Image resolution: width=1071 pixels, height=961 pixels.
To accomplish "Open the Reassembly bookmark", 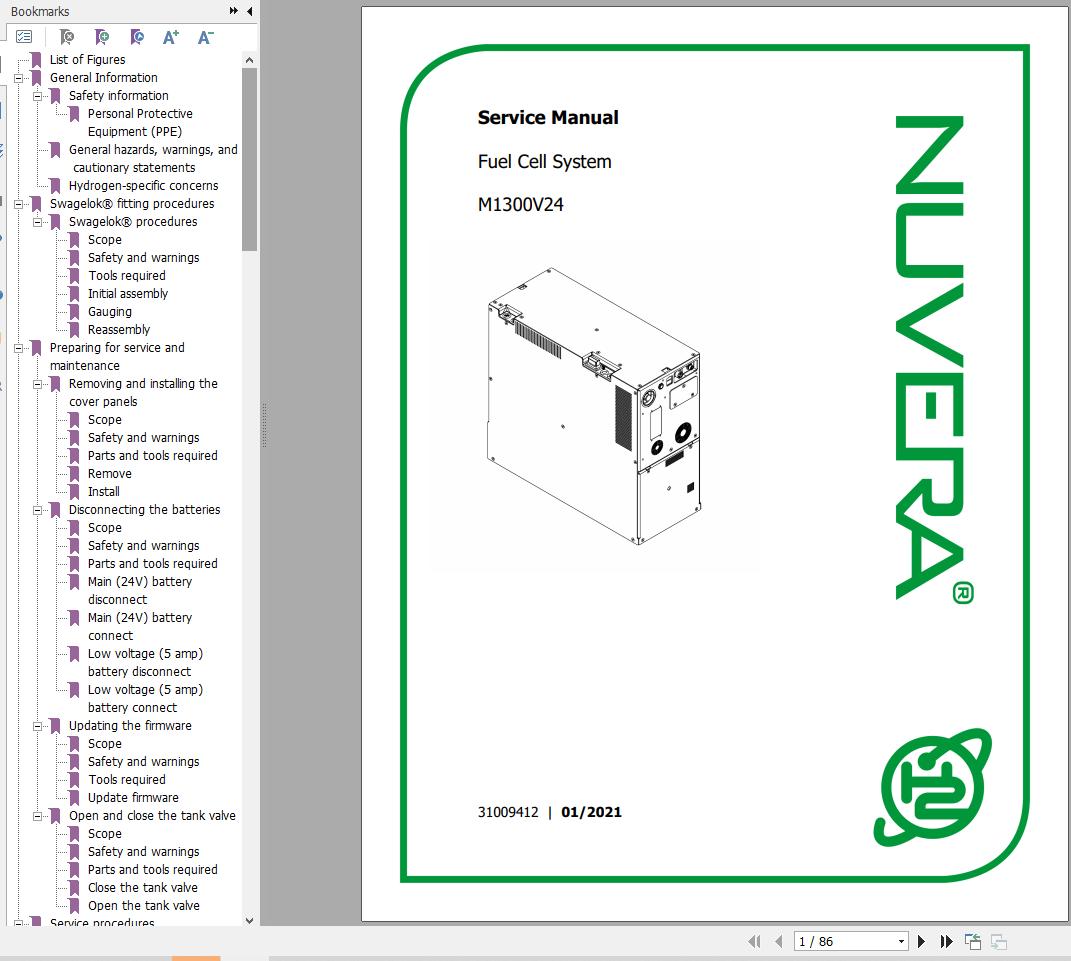I will click(x=119, y=329).
